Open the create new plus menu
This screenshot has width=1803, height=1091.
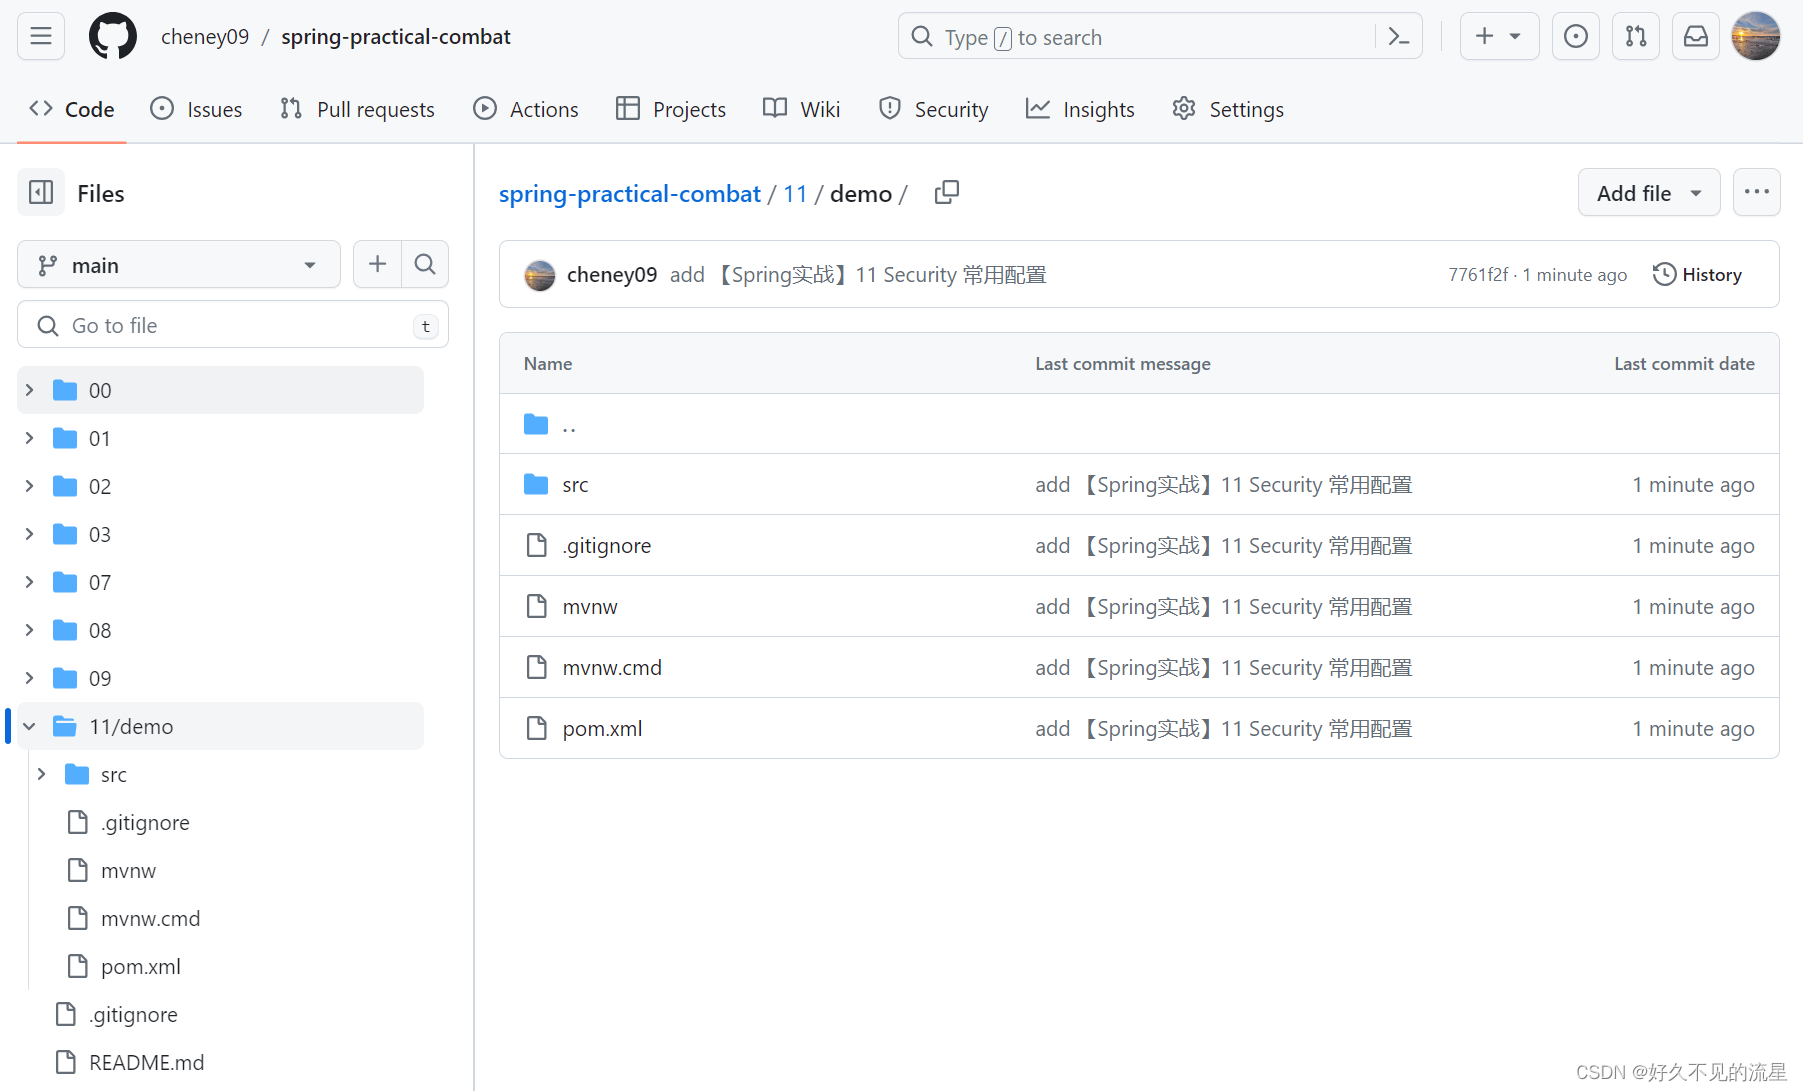point(1499,37)
